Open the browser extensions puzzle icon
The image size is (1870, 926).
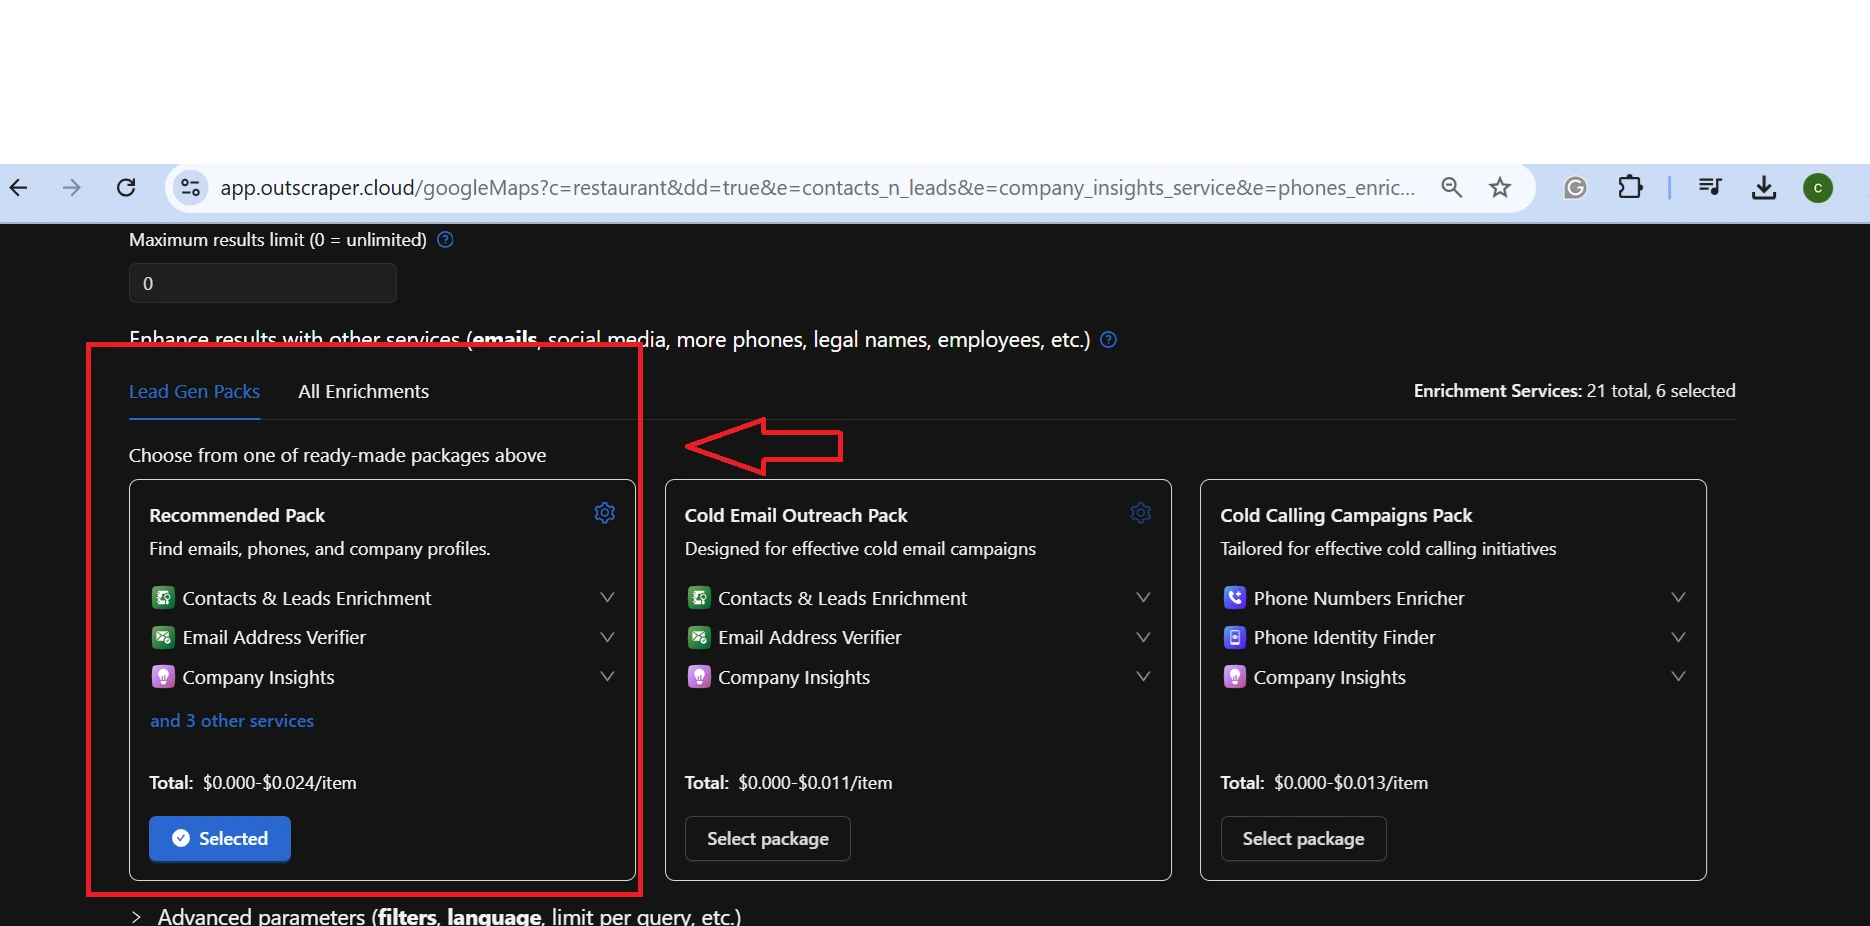click(1630, 188)
